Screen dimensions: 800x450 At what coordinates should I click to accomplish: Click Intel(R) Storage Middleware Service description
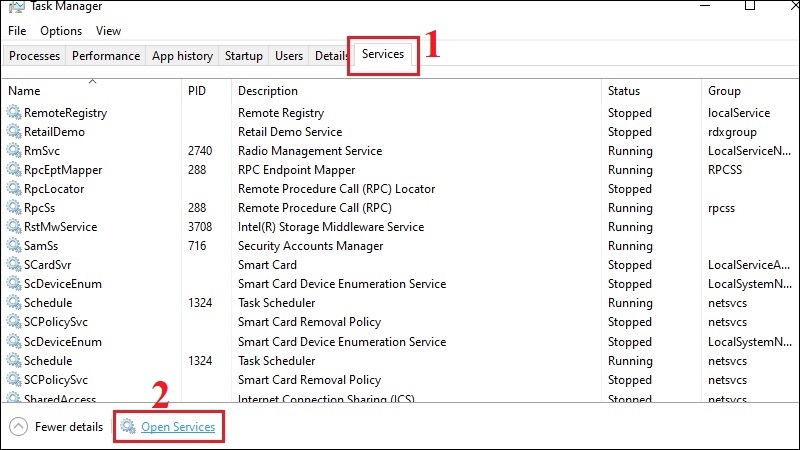pyautogui.click(x=331, y=227)
